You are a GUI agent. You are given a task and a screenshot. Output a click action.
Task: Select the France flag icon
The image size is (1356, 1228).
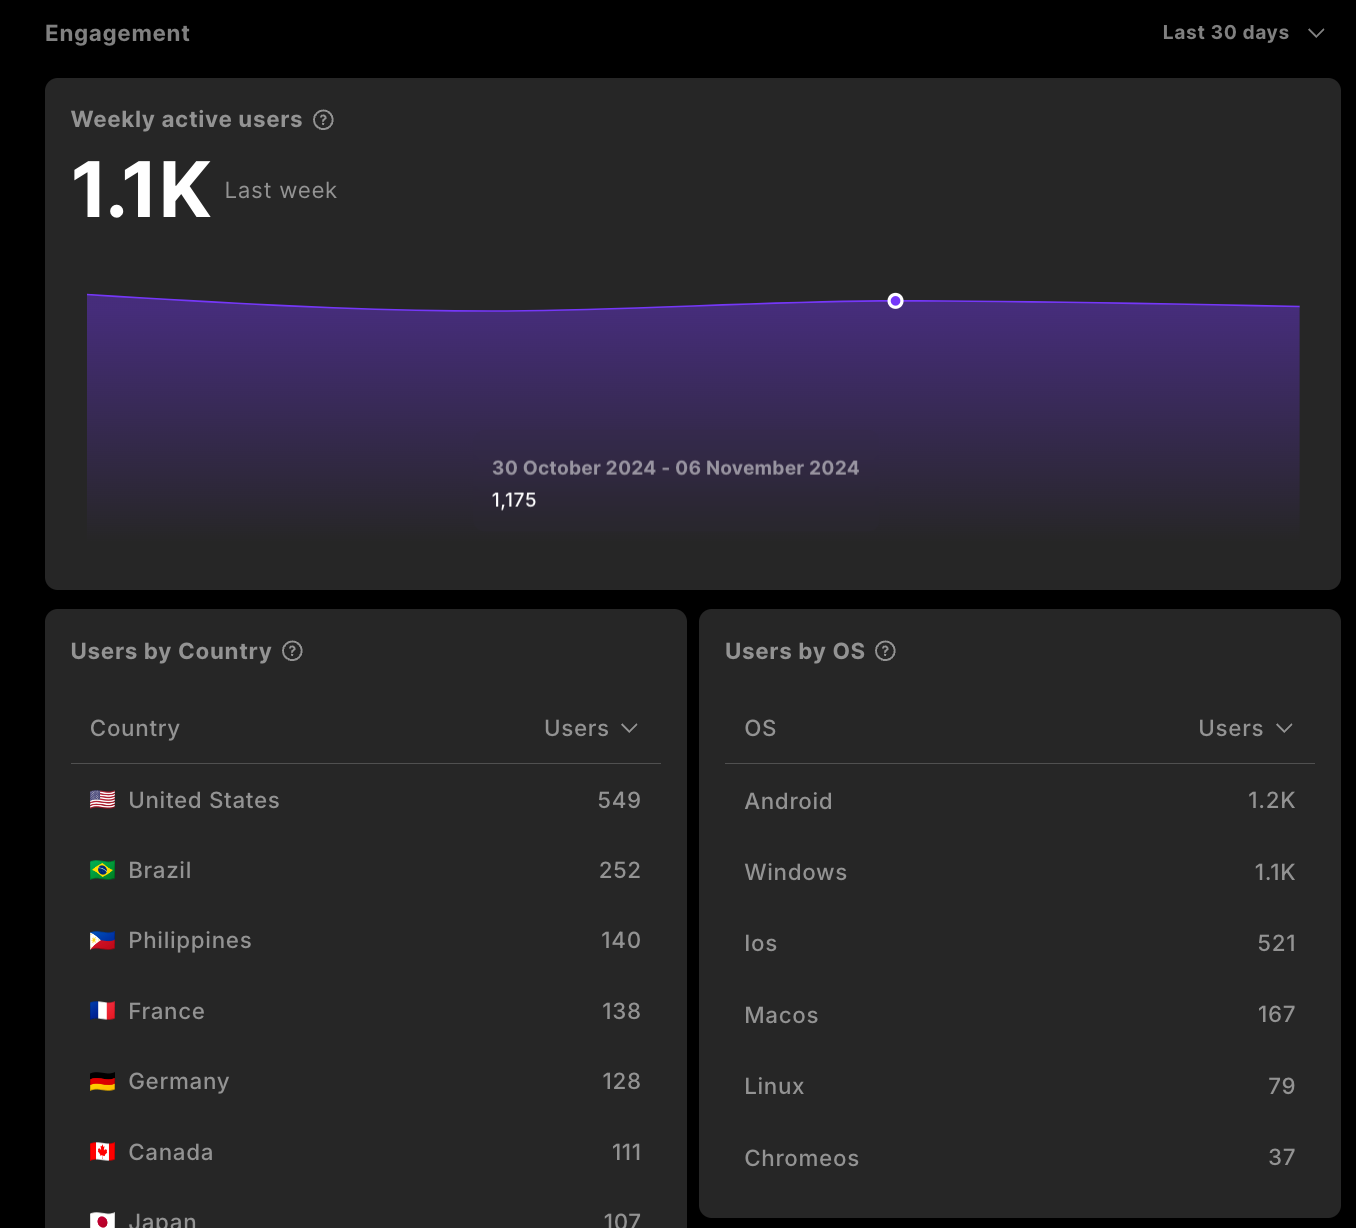pos(101,1011)
